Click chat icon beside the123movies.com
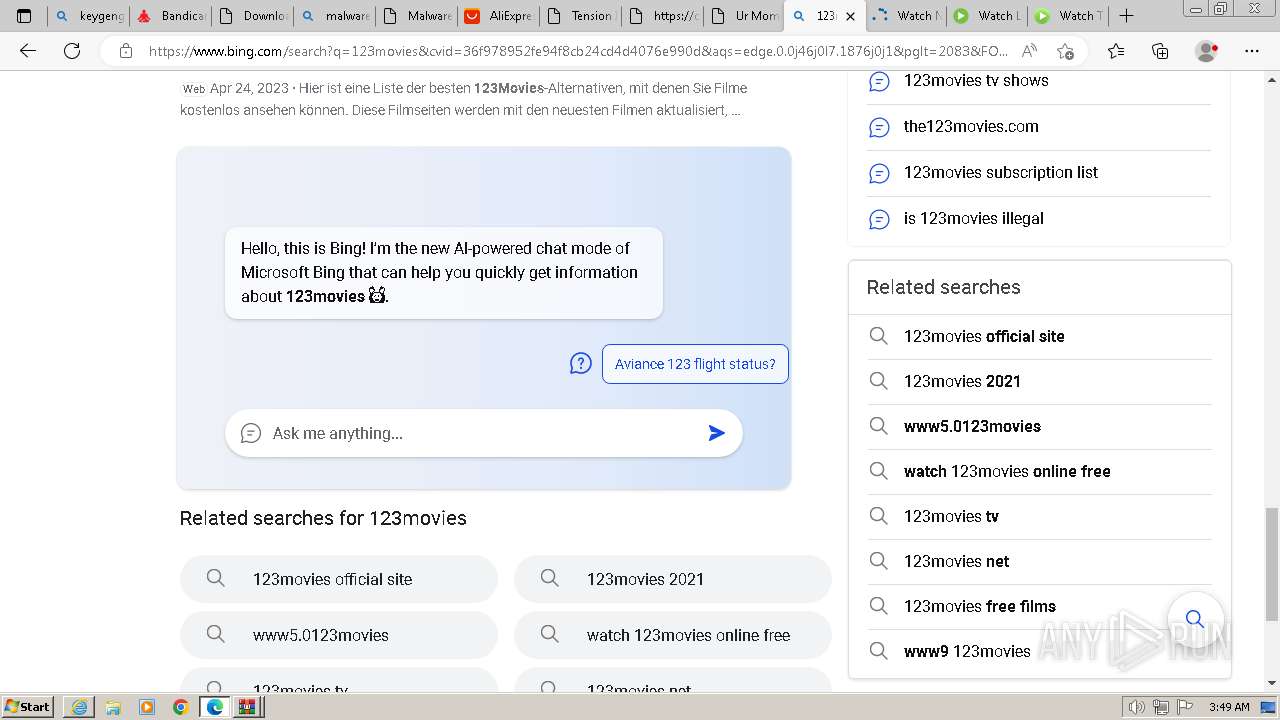The width and height of the screenshot is (1280, 720). (x=879, y=127)
